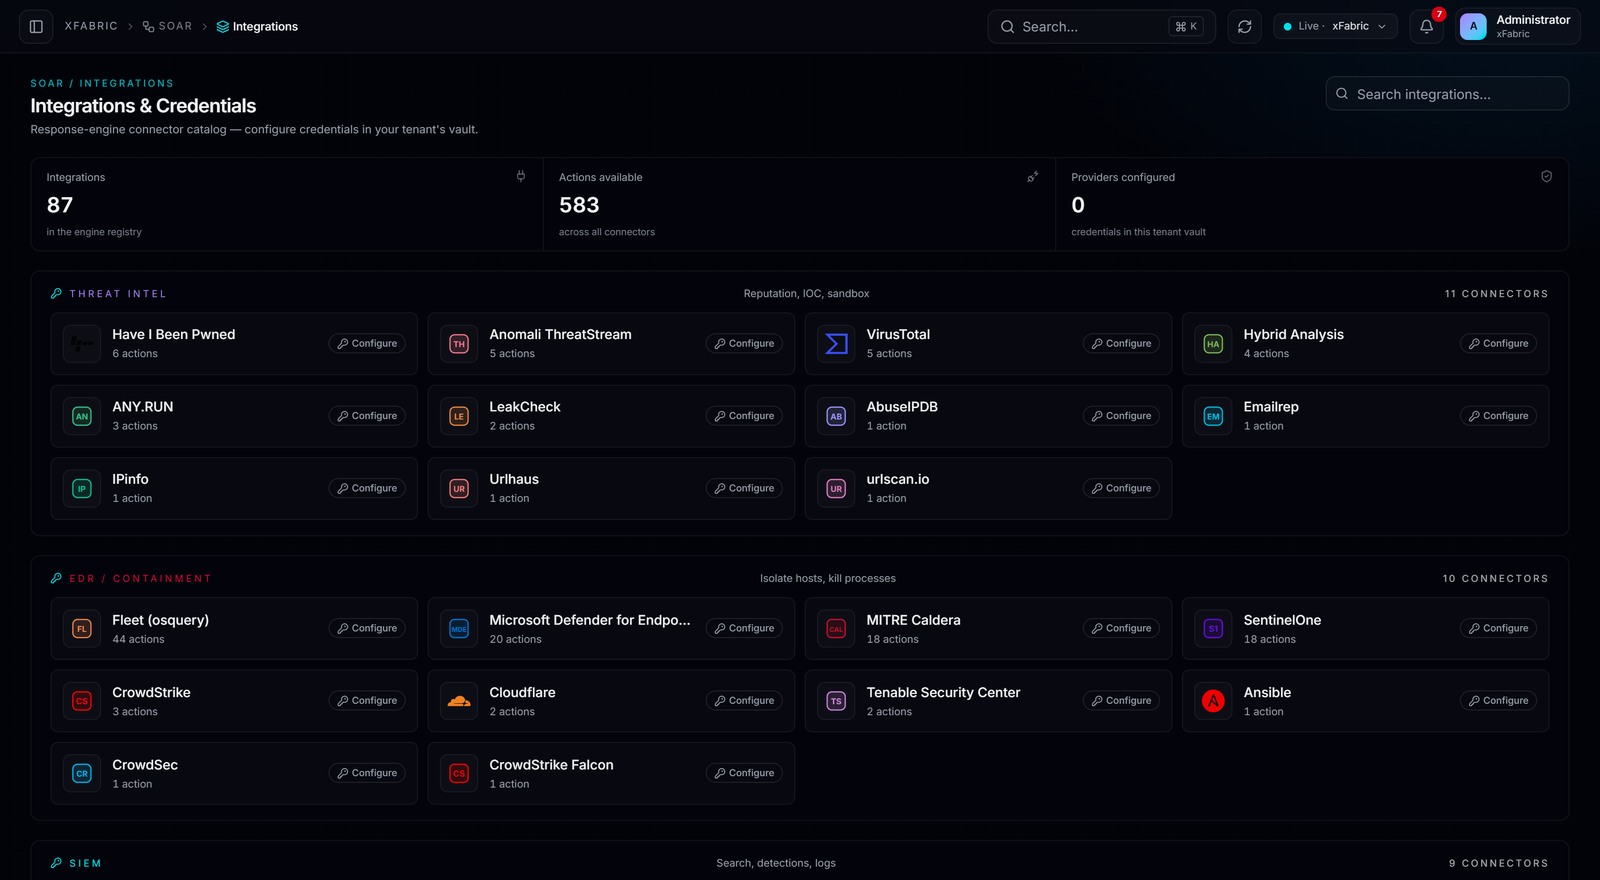Click the Microsoft Defender MDE icon

click(459, 629)
